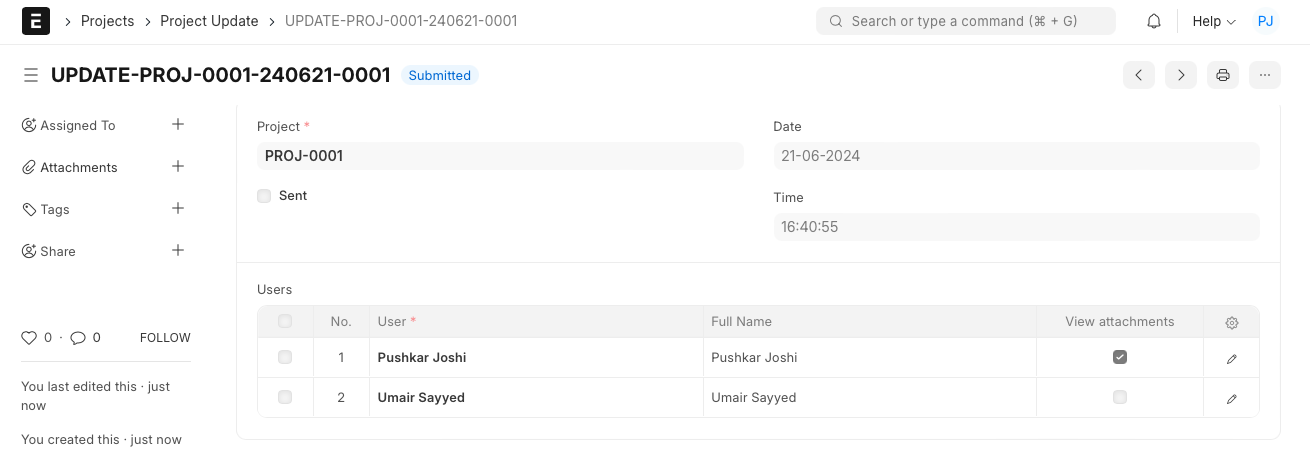Click the FOLLOW button
Image resolution: width=1310 pixels, height=452 pixels.
tap(165, 338)
